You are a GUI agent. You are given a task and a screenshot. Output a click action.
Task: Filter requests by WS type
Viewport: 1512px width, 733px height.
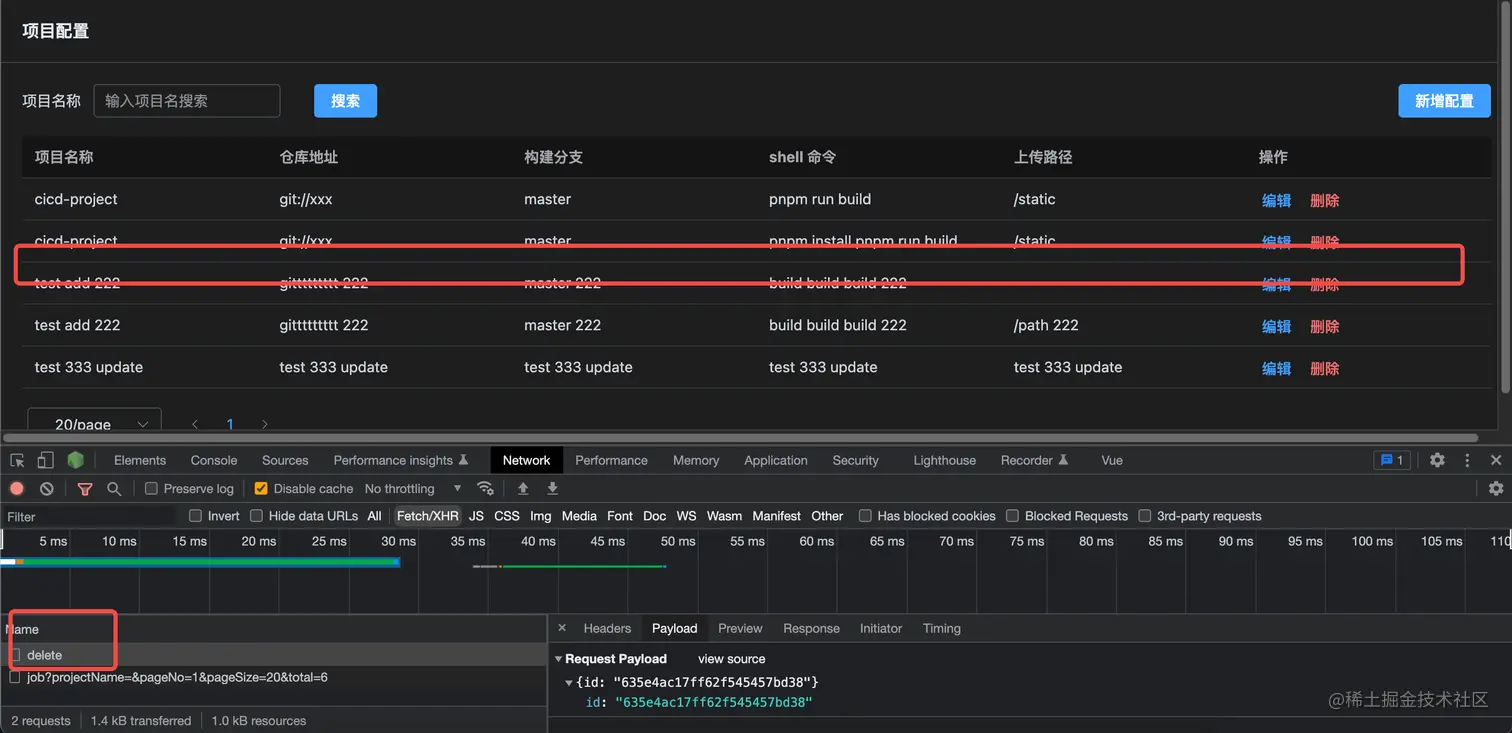click(686, 516)
